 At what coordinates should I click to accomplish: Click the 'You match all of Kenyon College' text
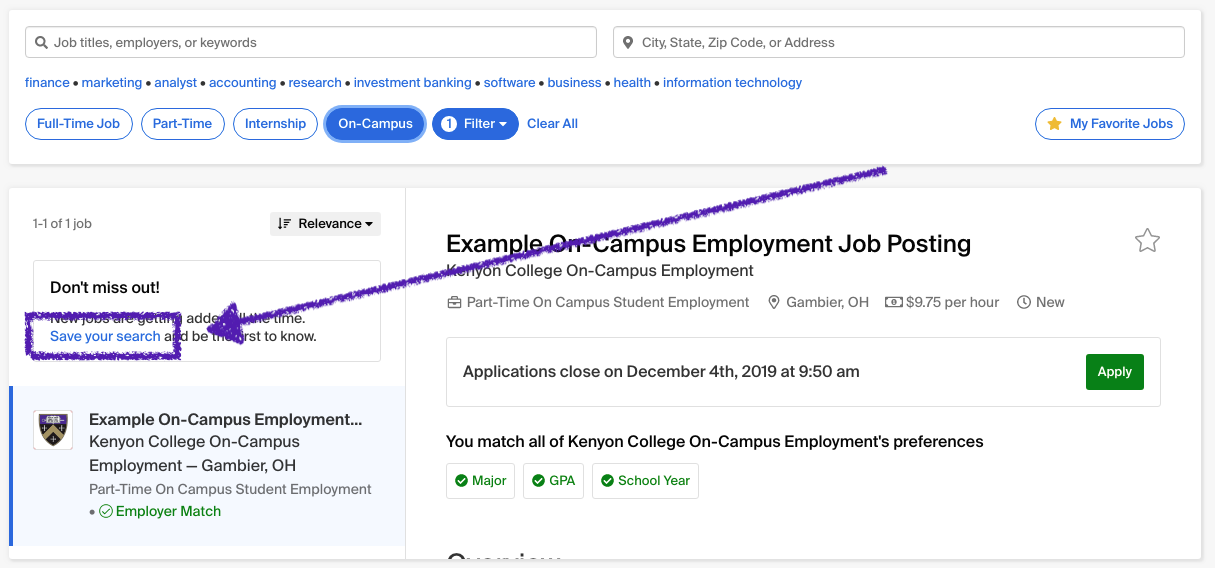[715, 442]
